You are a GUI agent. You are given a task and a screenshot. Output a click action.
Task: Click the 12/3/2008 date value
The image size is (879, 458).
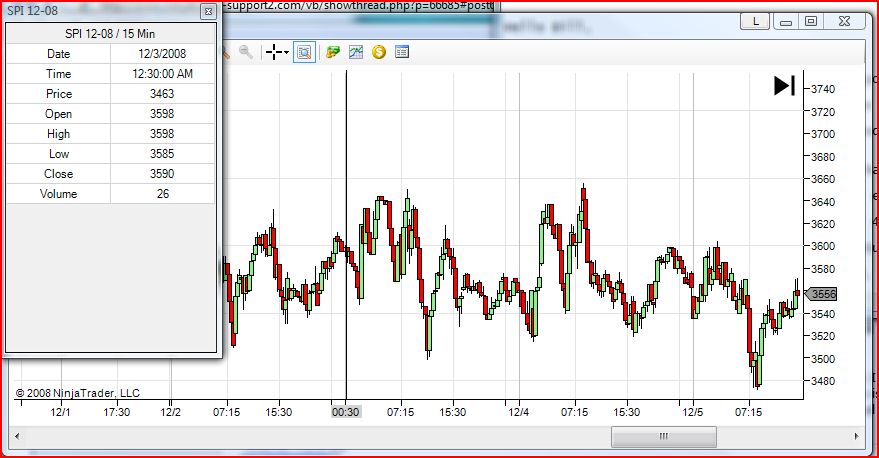pos(162,54)
